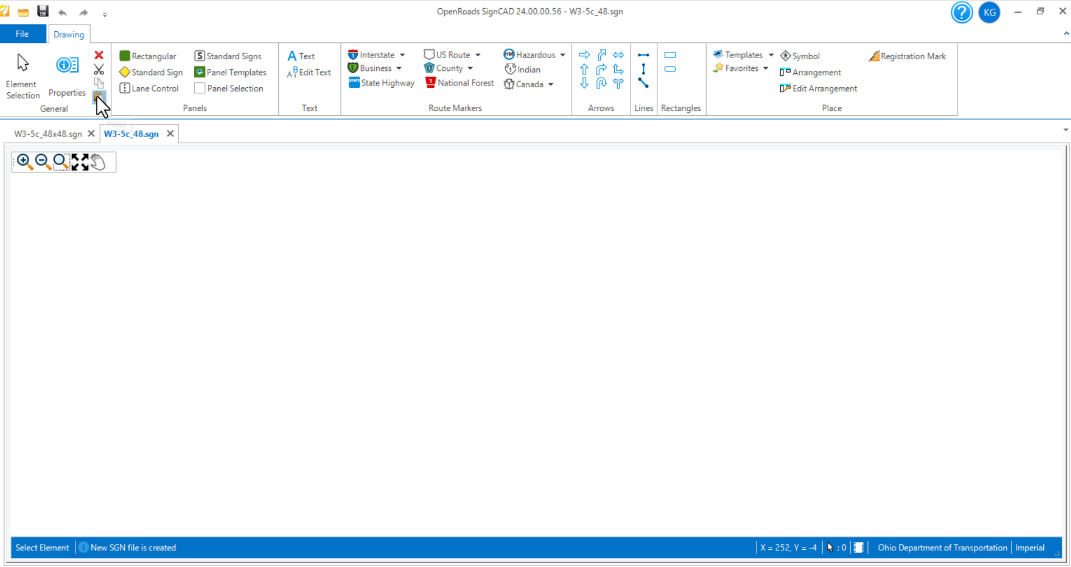Open the Properties panel
1071x567 pixels.
(67, 77)
